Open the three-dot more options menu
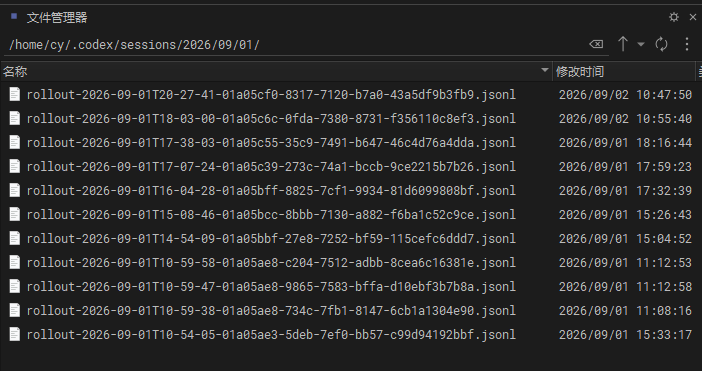The height and width of the screenshot is (371, 702). tap(687, 44)
